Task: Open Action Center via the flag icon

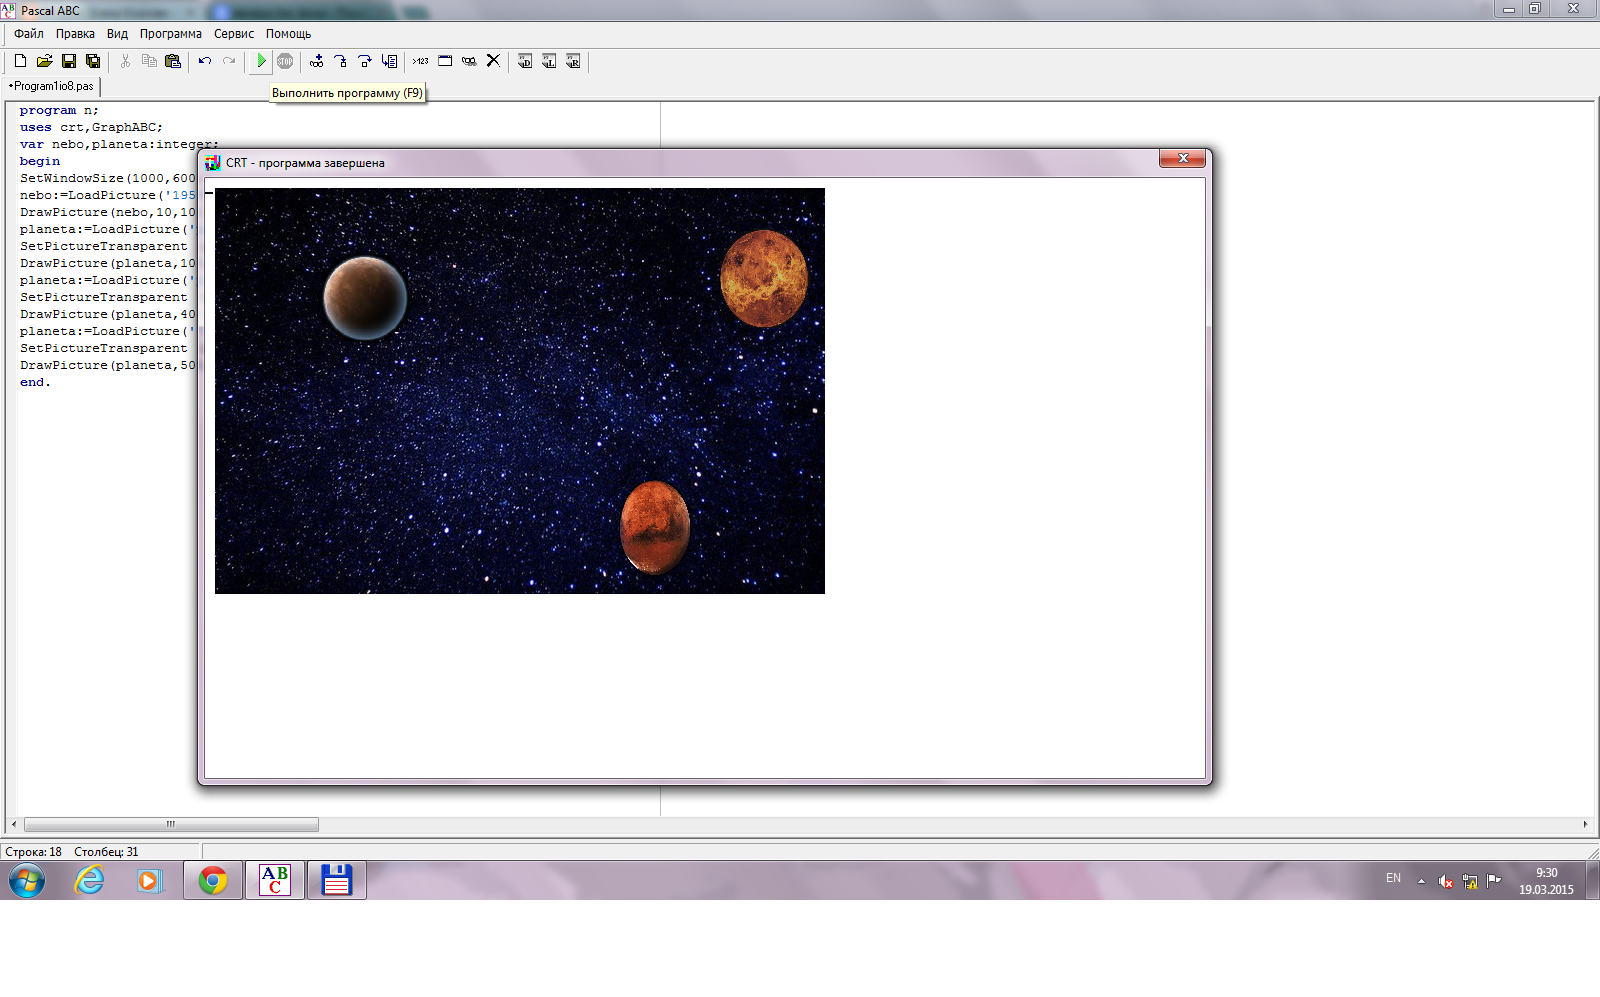Action: [x=1494, y=881]
